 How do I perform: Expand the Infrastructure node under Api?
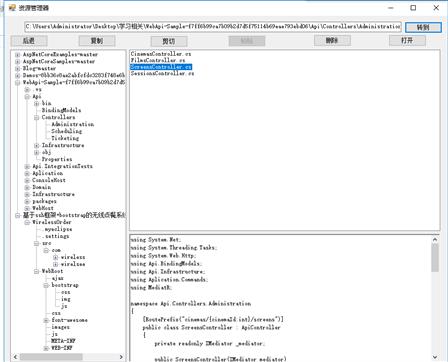37,145
